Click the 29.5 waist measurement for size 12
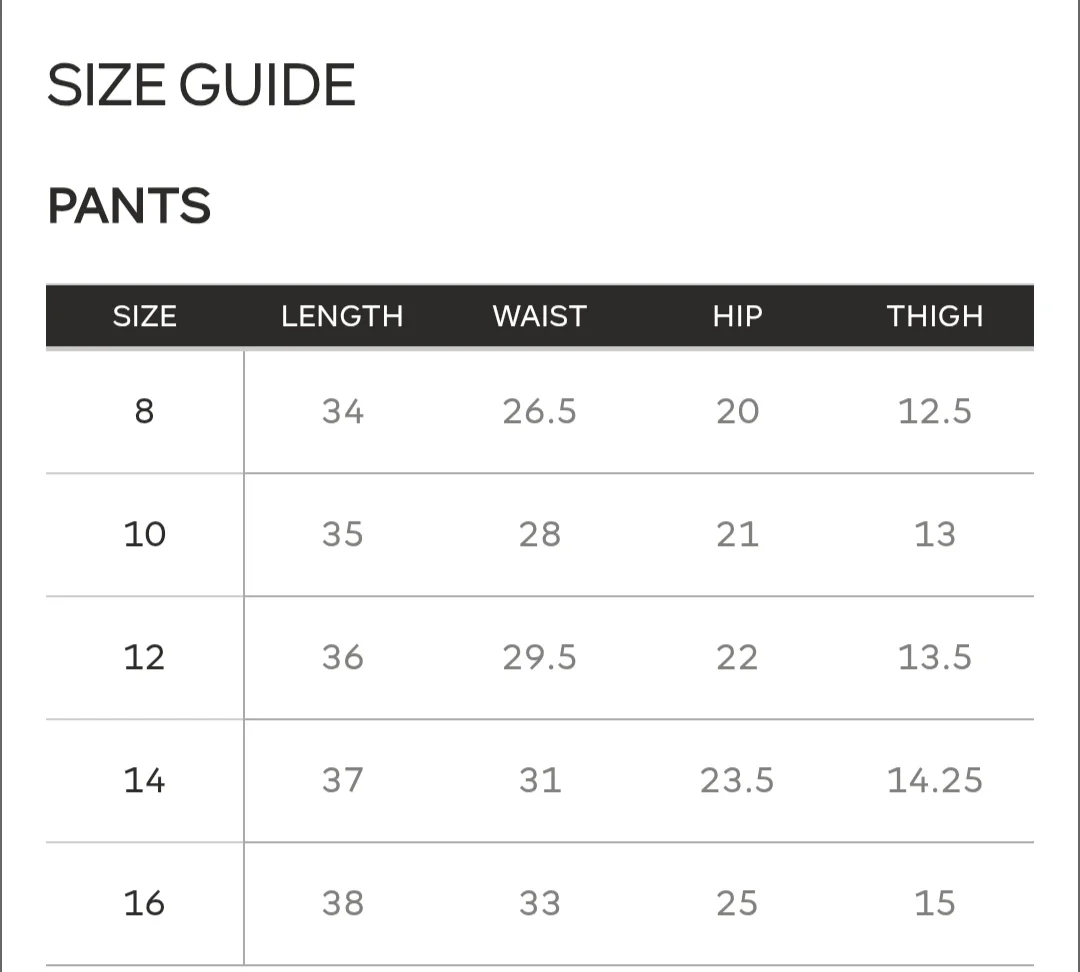 tap(540, 657)
